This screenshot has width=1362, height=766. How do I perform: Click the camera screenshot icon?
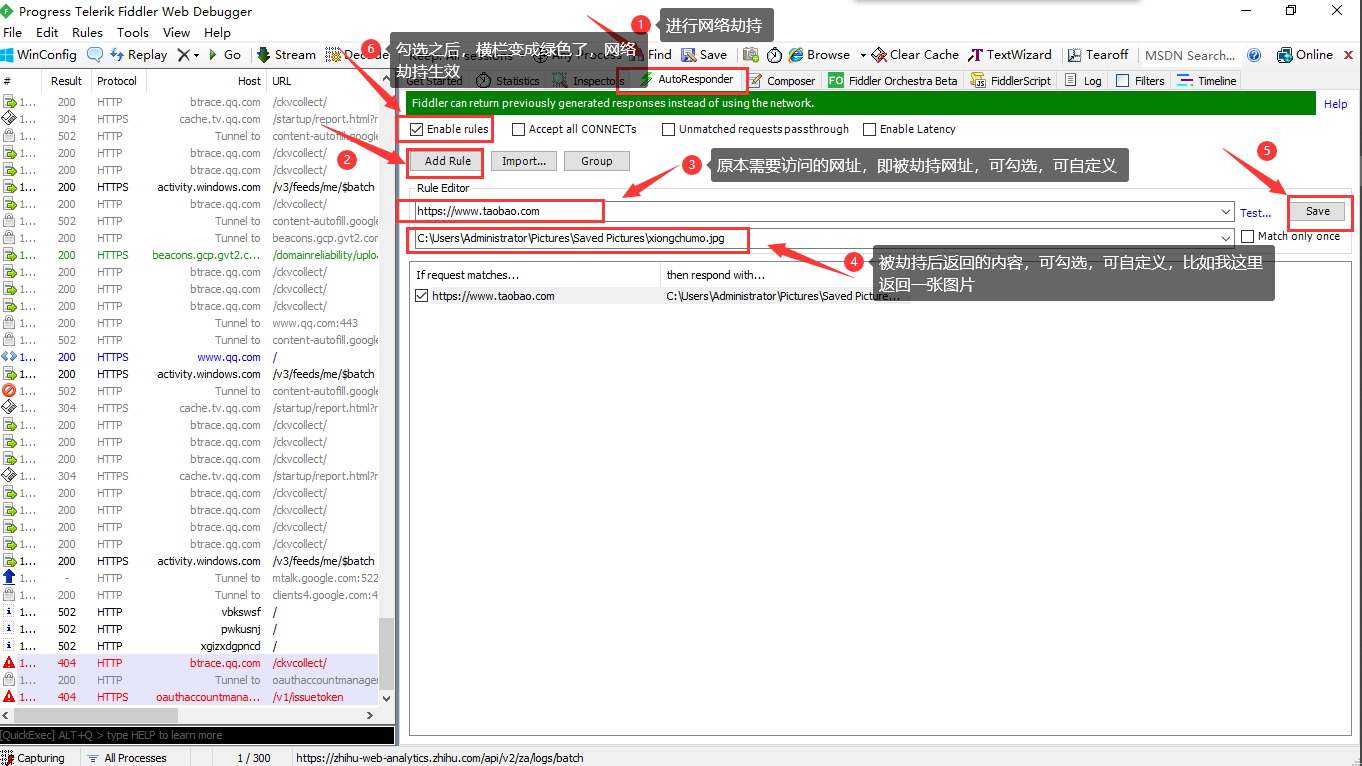click(x=751, y=55)
